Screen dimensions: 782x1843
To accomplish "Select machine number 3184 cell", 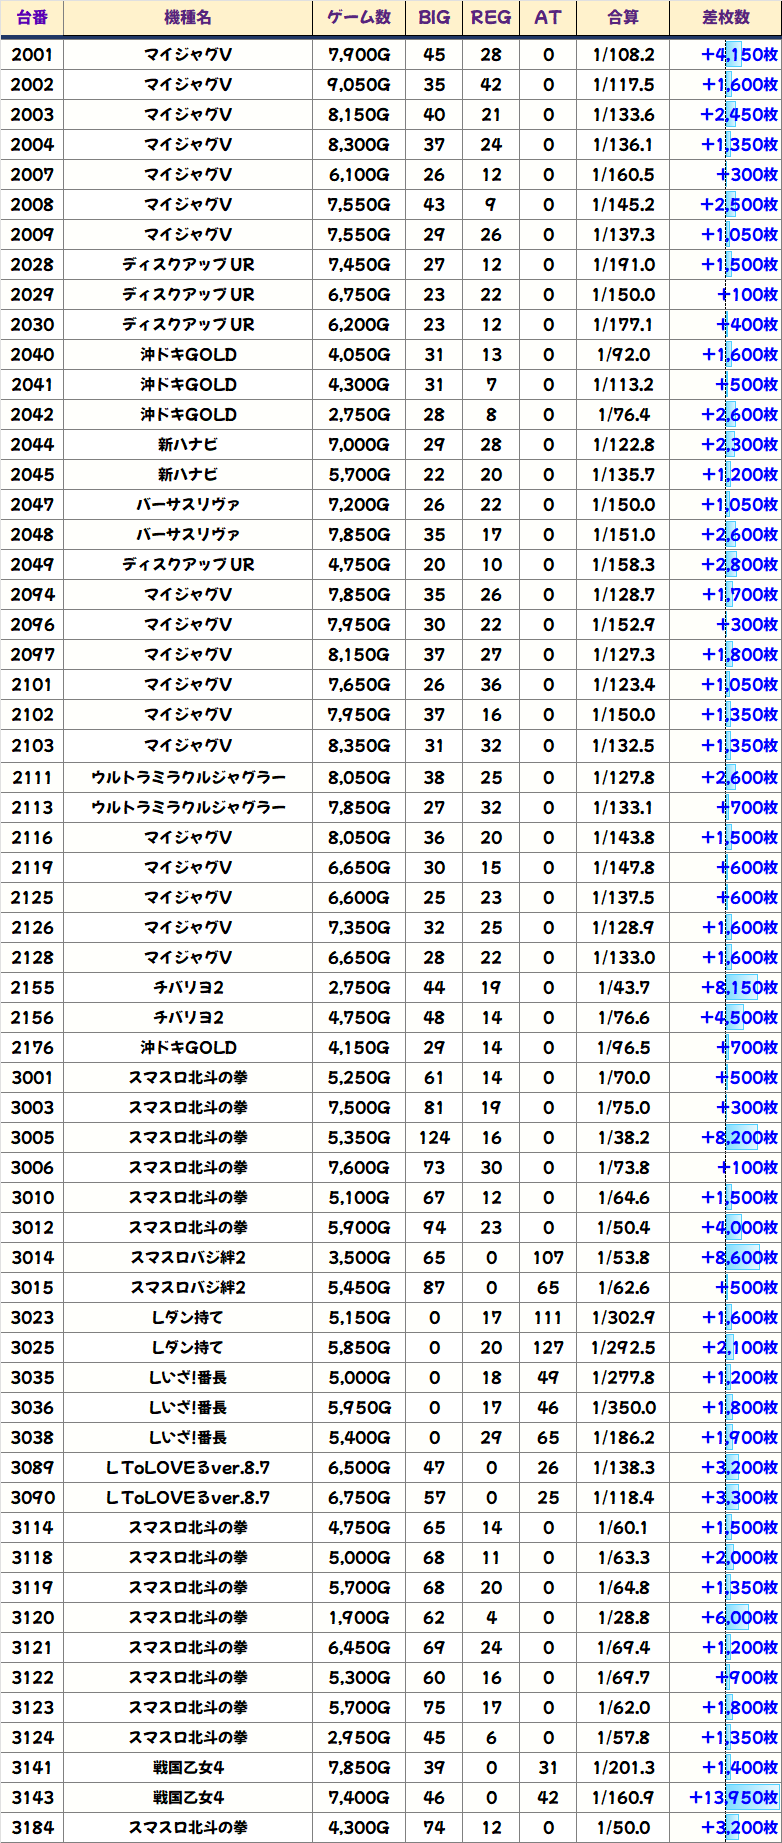I will [x=32, y=1828].
